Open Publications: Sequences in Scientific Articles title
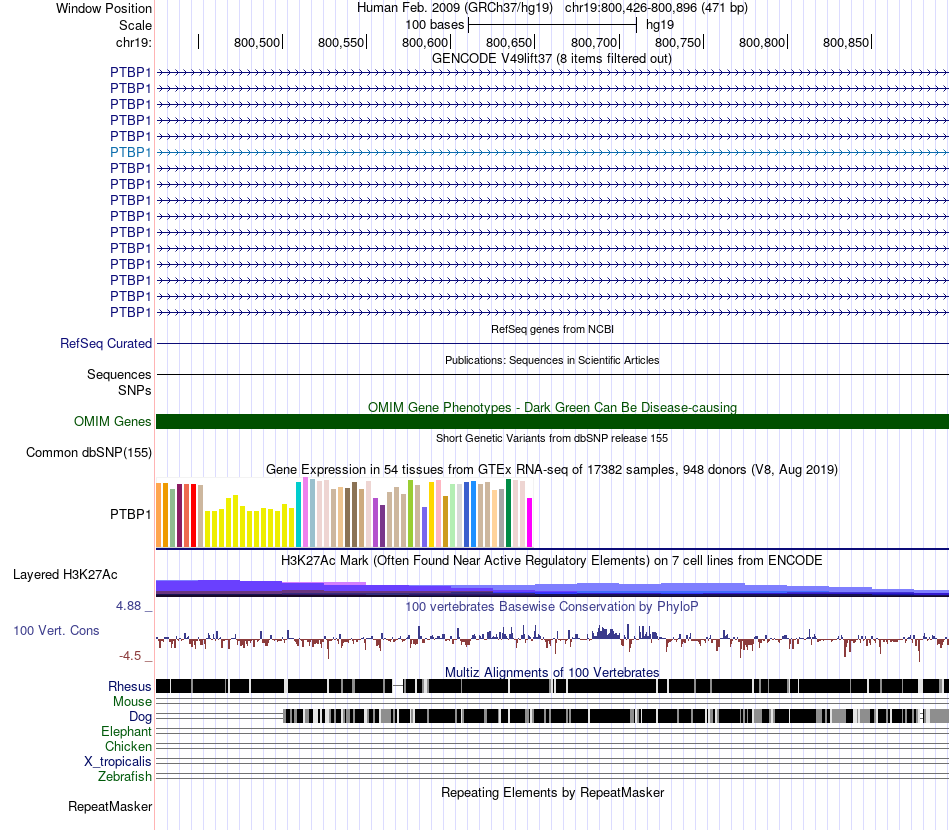This screenshot has height=830, width=950. [x=552, y=360]
